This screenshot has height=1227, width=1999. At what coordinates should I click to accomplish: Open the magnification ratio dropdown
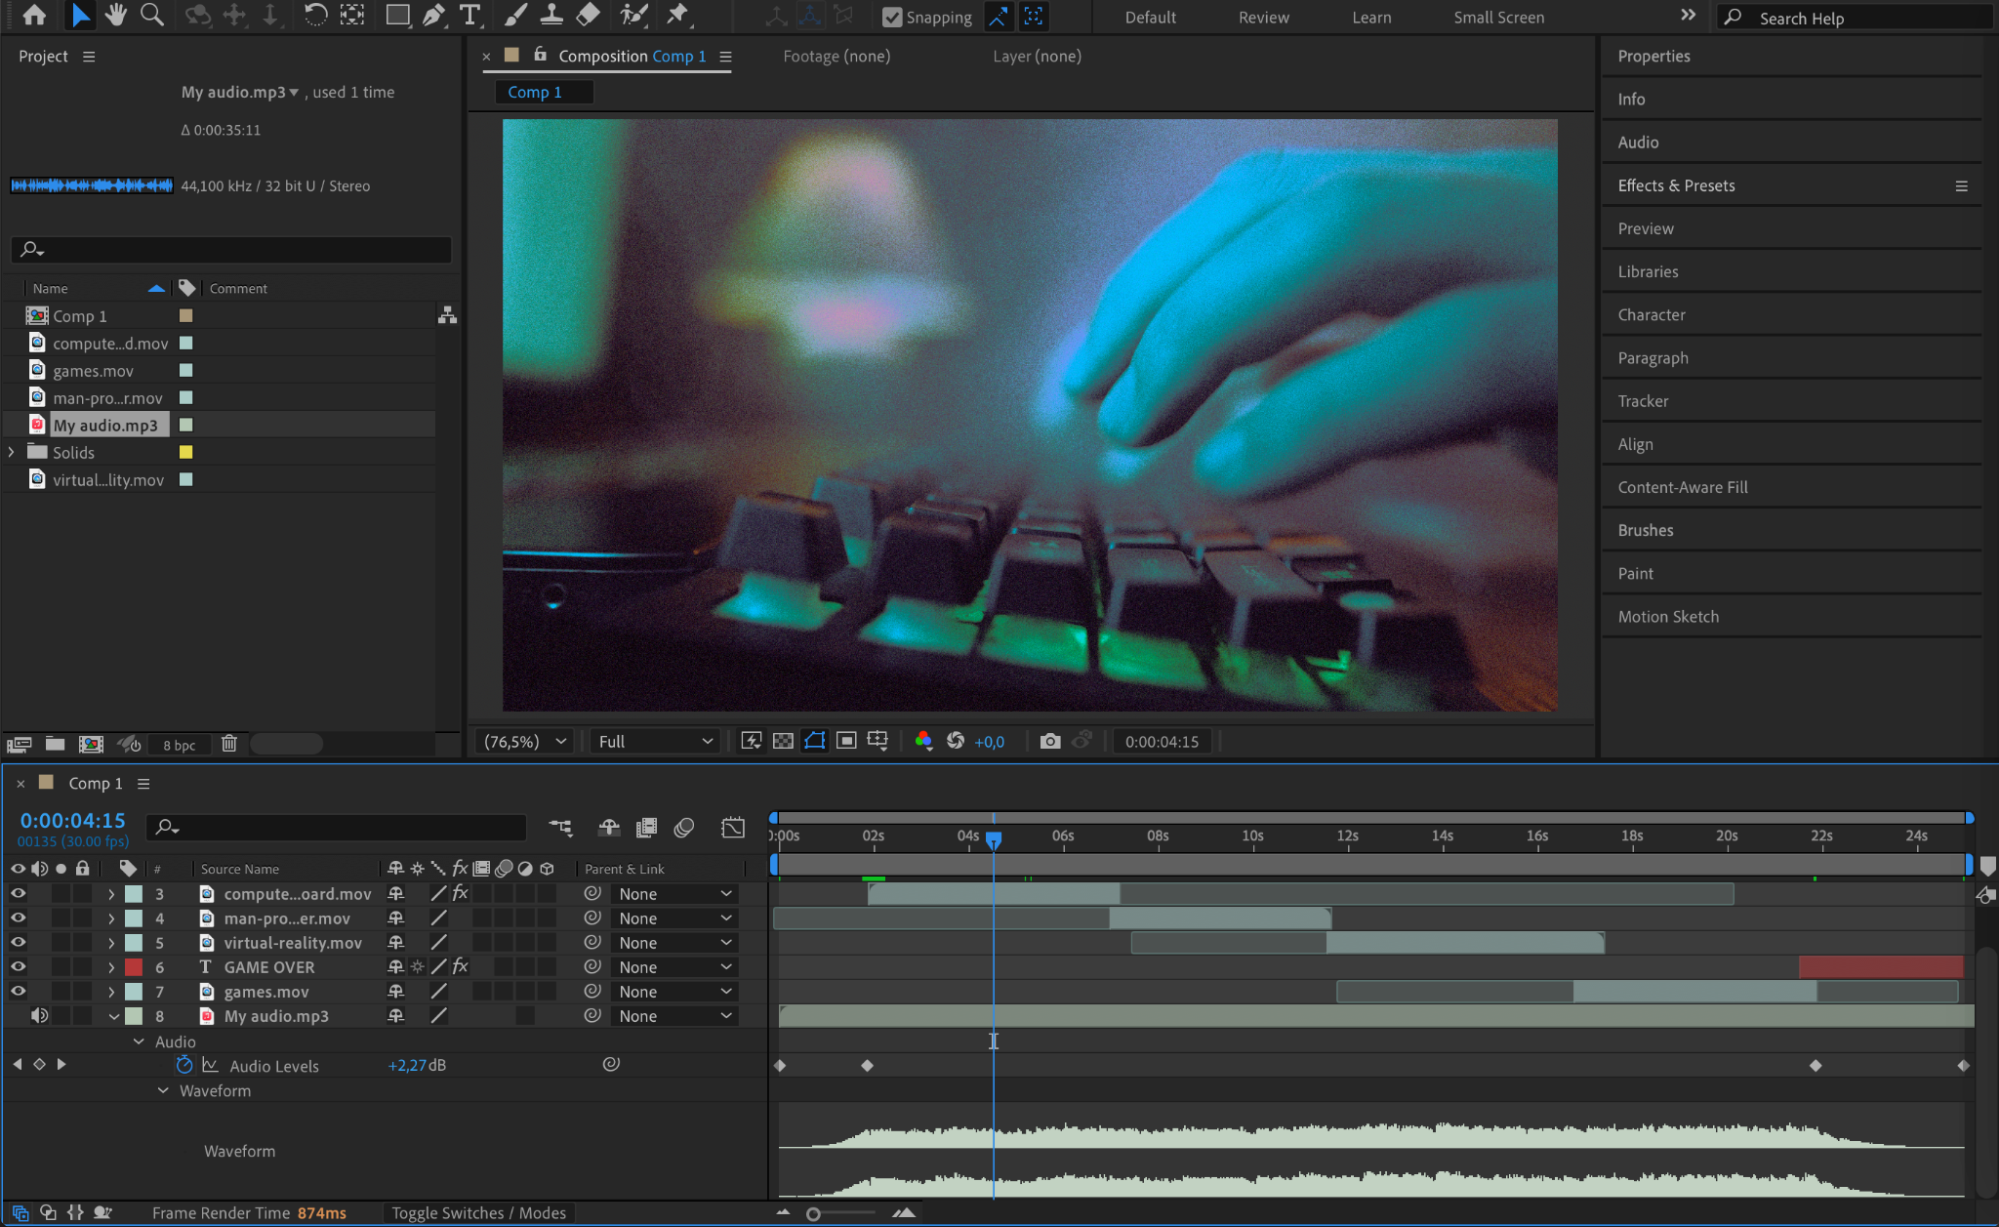coord(526,741)
